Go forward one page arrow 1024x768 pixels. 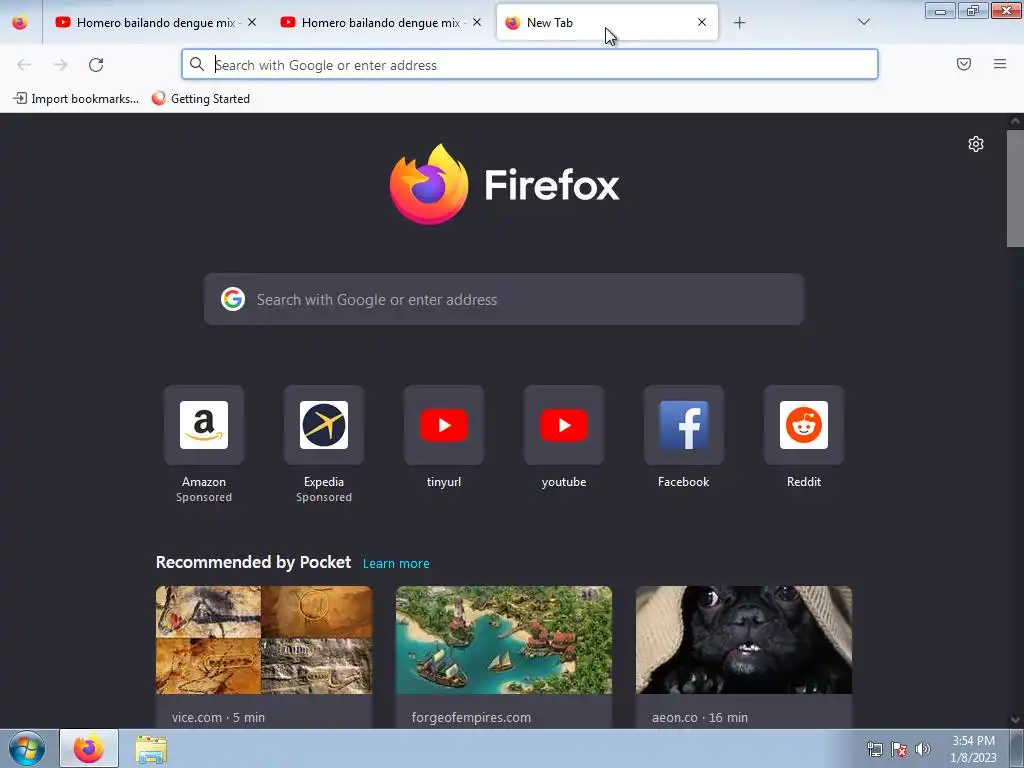(60, 65)
